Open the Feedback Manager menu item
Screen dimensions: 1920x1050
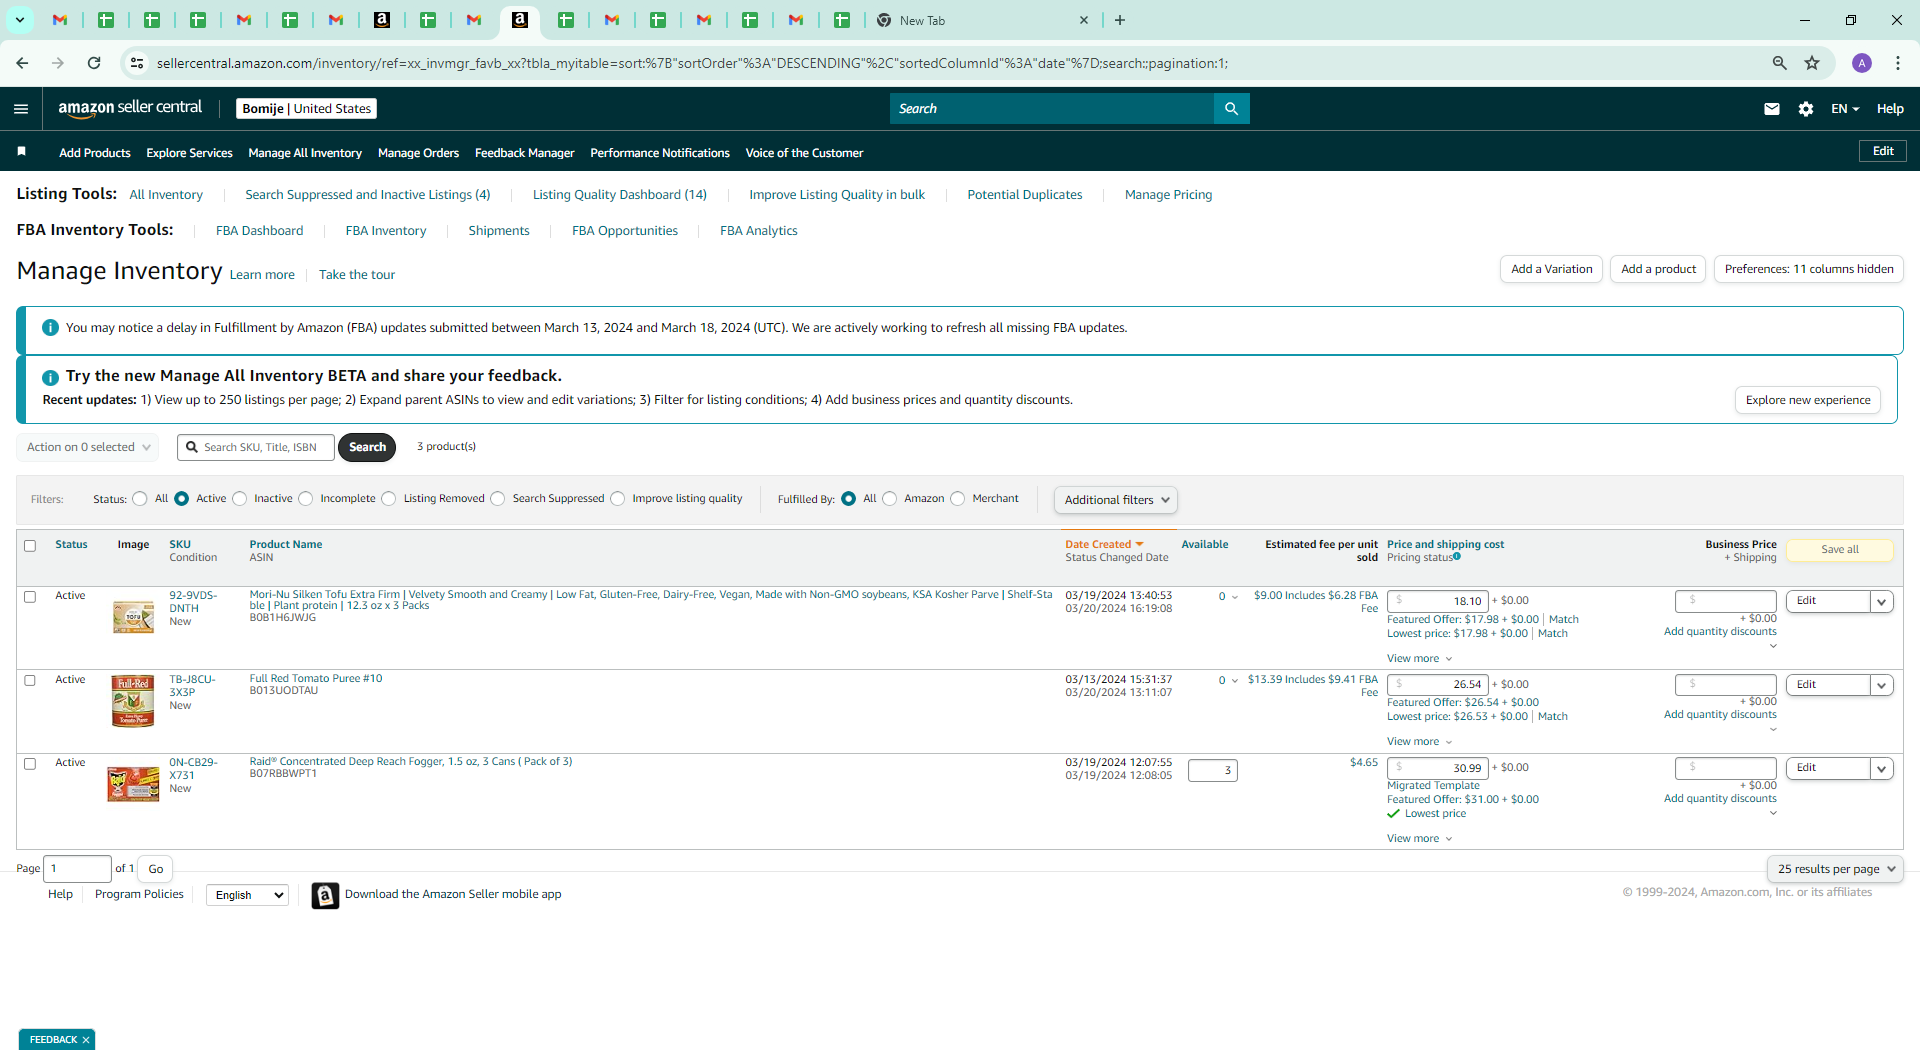tap(524, 153)
